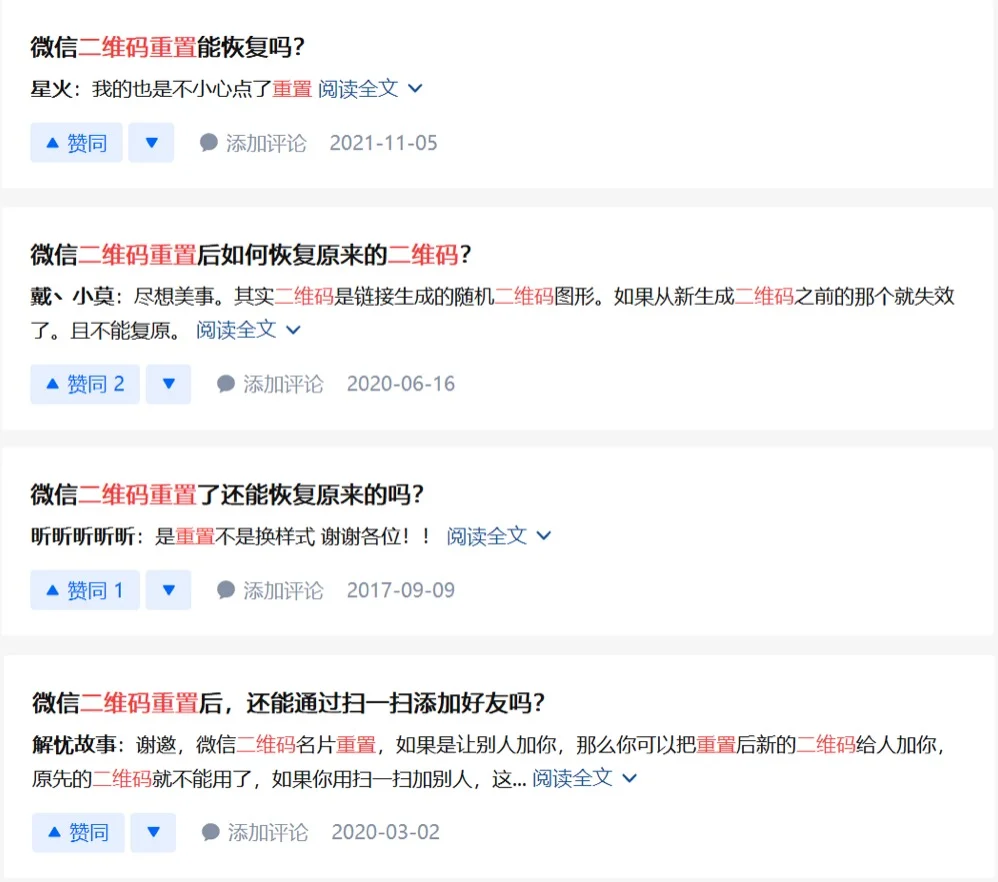Open author name 解忧故事
998x882 pixels.
tap(74, 744)
